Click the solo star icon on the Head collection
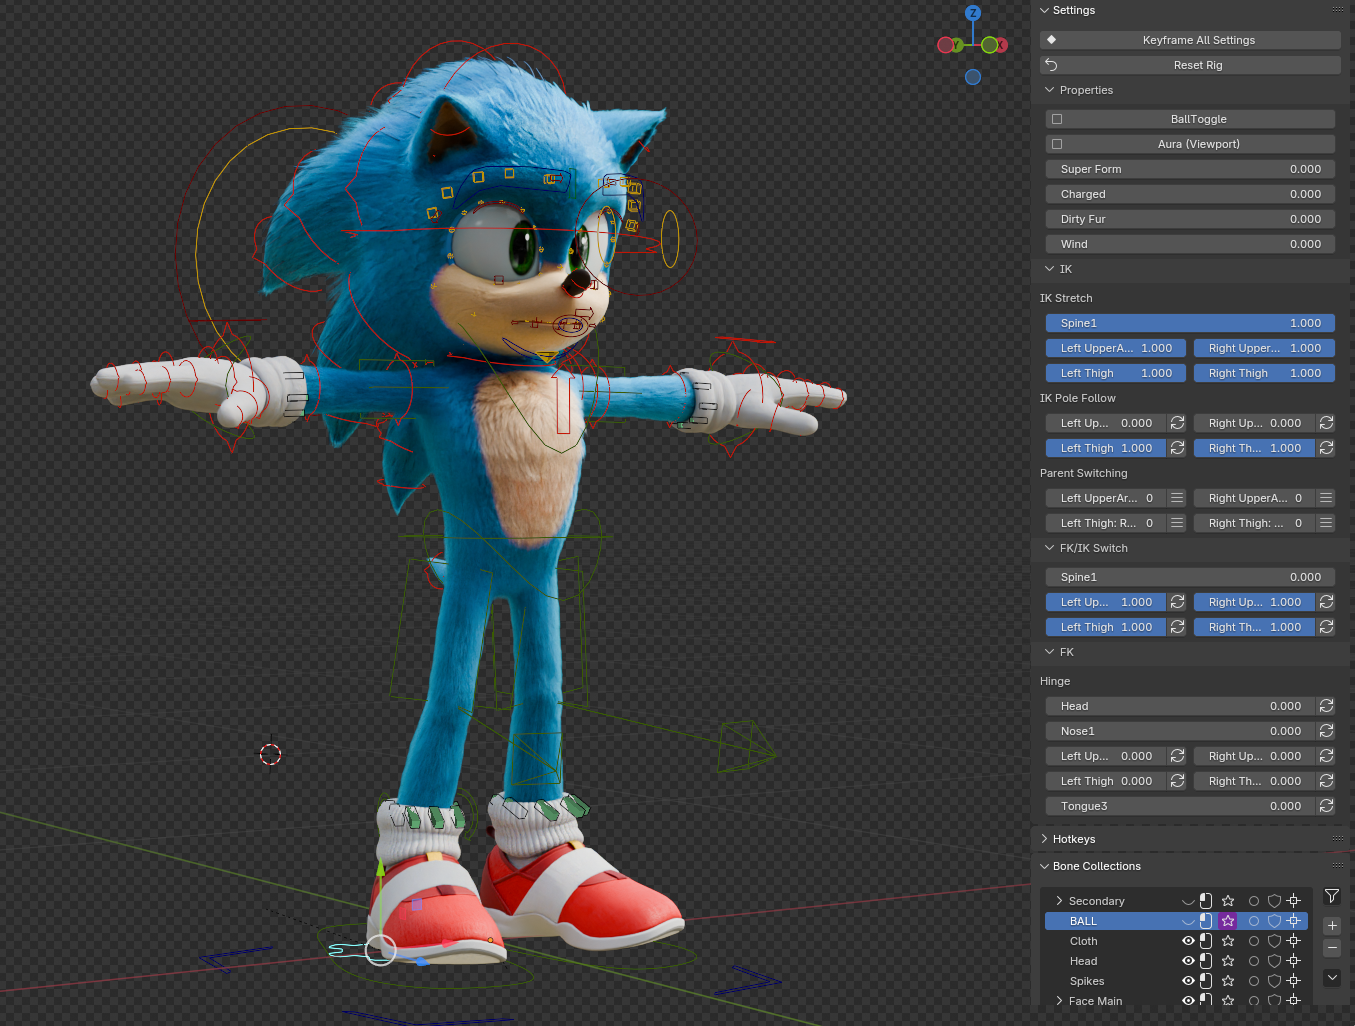This screenshot has width=1355, height=1026. (x=1227, y=960)
